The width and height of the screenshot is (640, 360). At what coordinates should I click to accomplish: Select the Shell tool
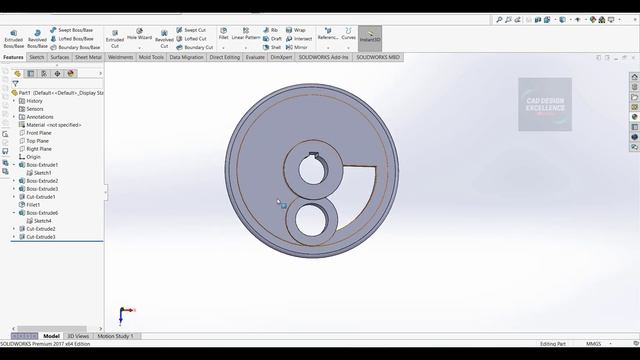272,47
